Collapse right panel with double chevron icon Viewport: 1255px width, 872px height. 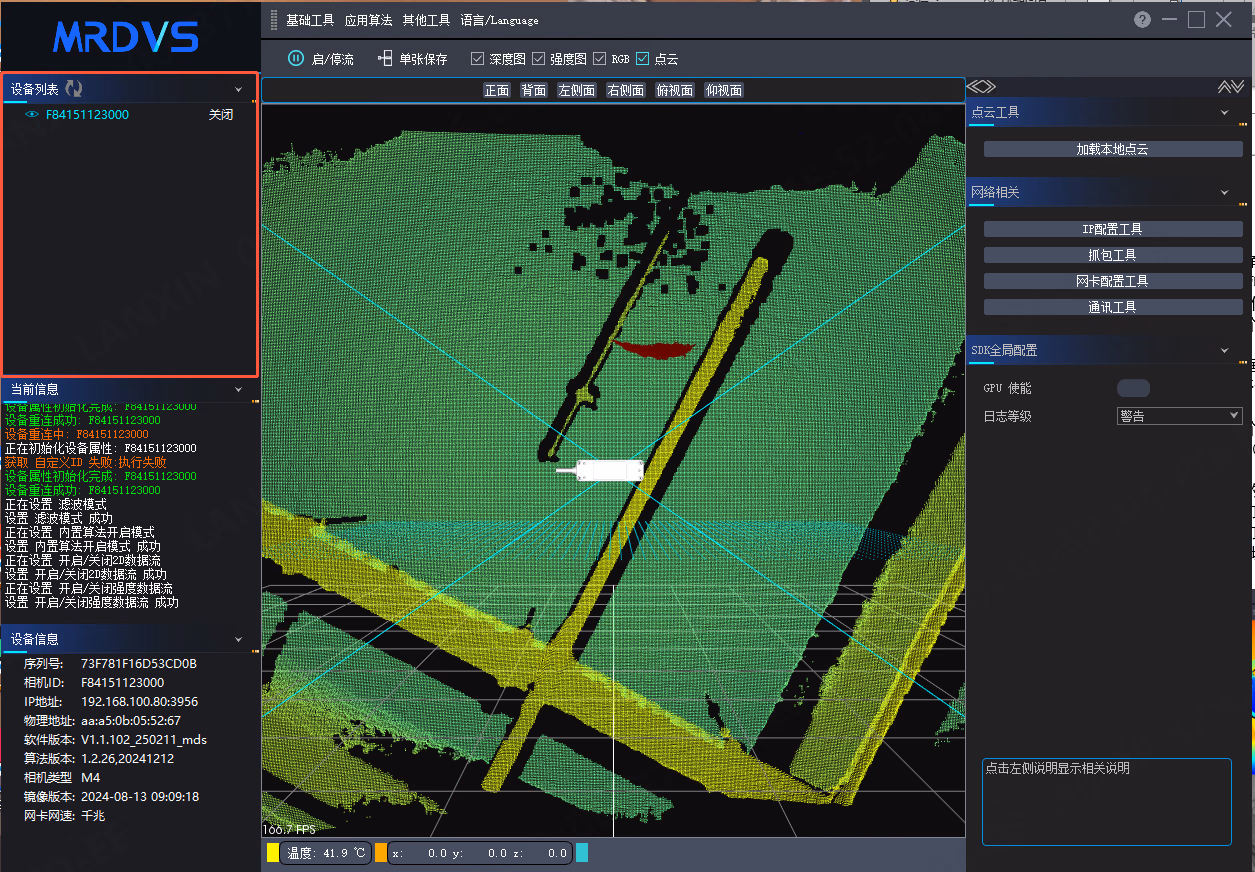1231,87
